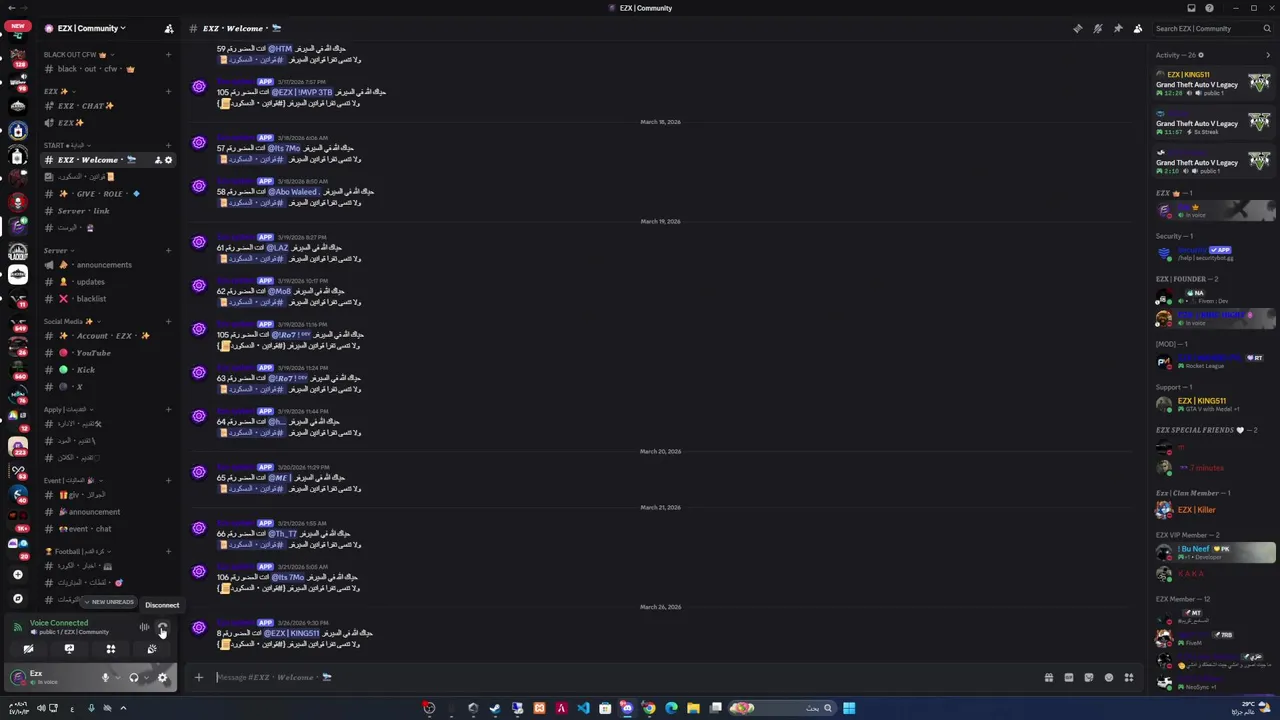Edit EXZ · Welcome channel settings gear
Viewport: 1280px width, 720px height.
click(168, 160)
